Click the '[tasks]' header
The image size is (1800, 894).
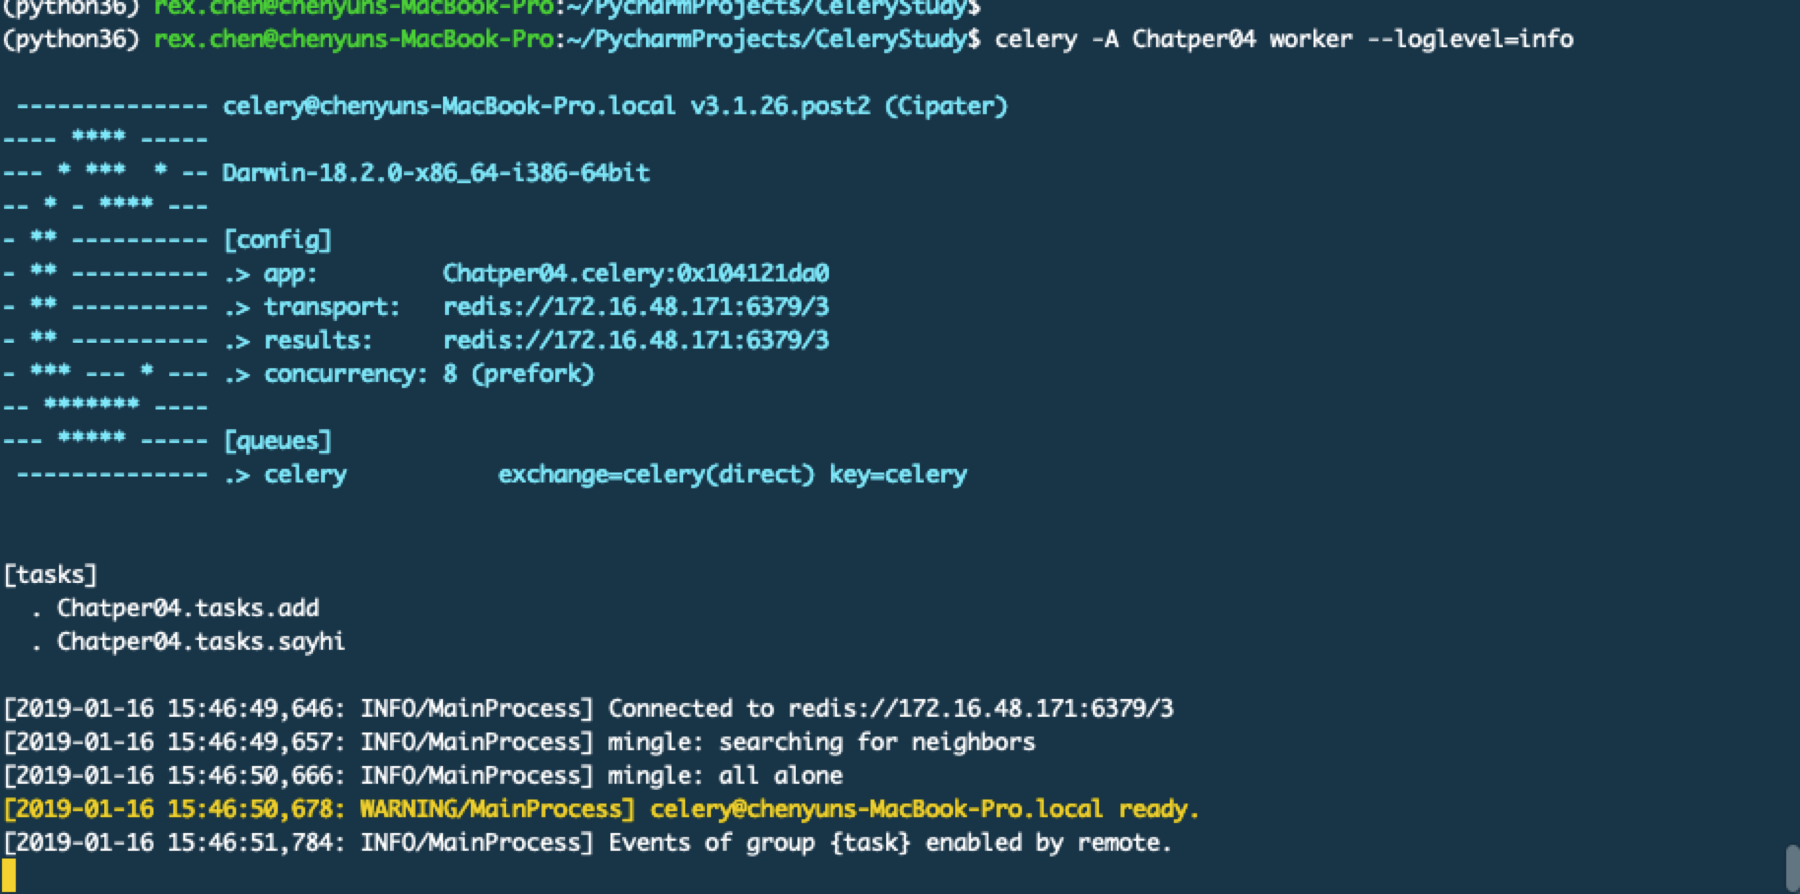tap(50, 575)
